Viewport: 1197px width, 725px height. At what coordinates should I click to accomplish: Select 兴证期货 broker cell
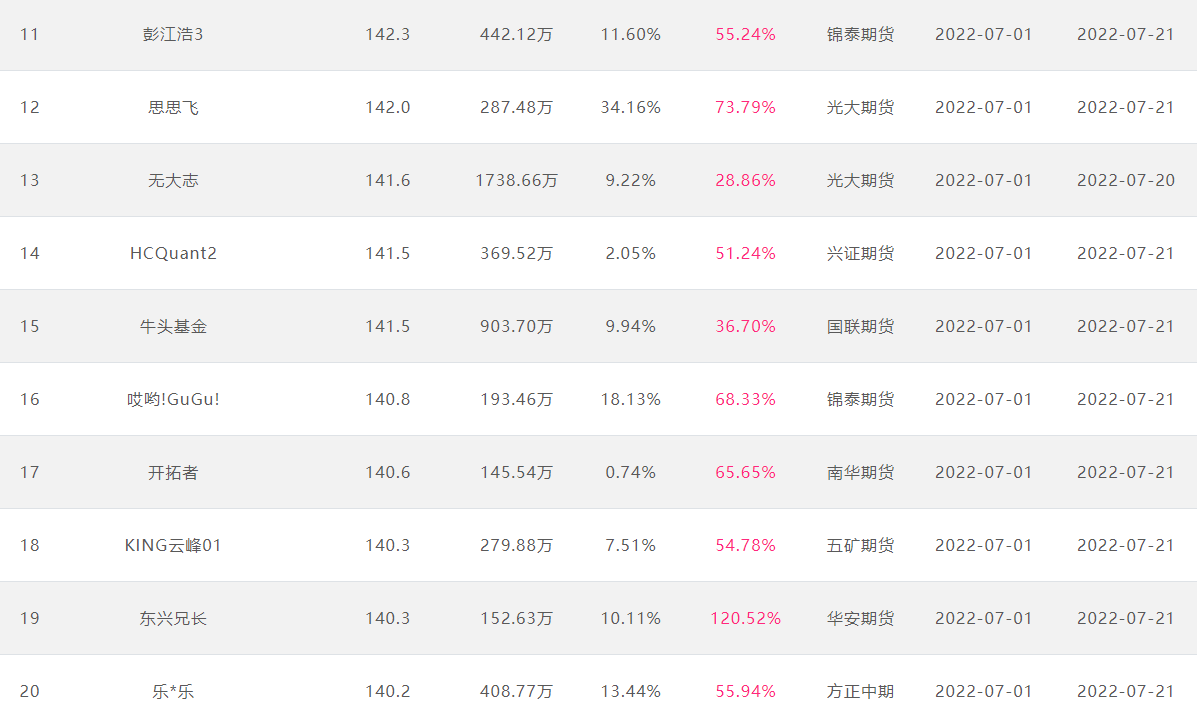click(860, 253)
